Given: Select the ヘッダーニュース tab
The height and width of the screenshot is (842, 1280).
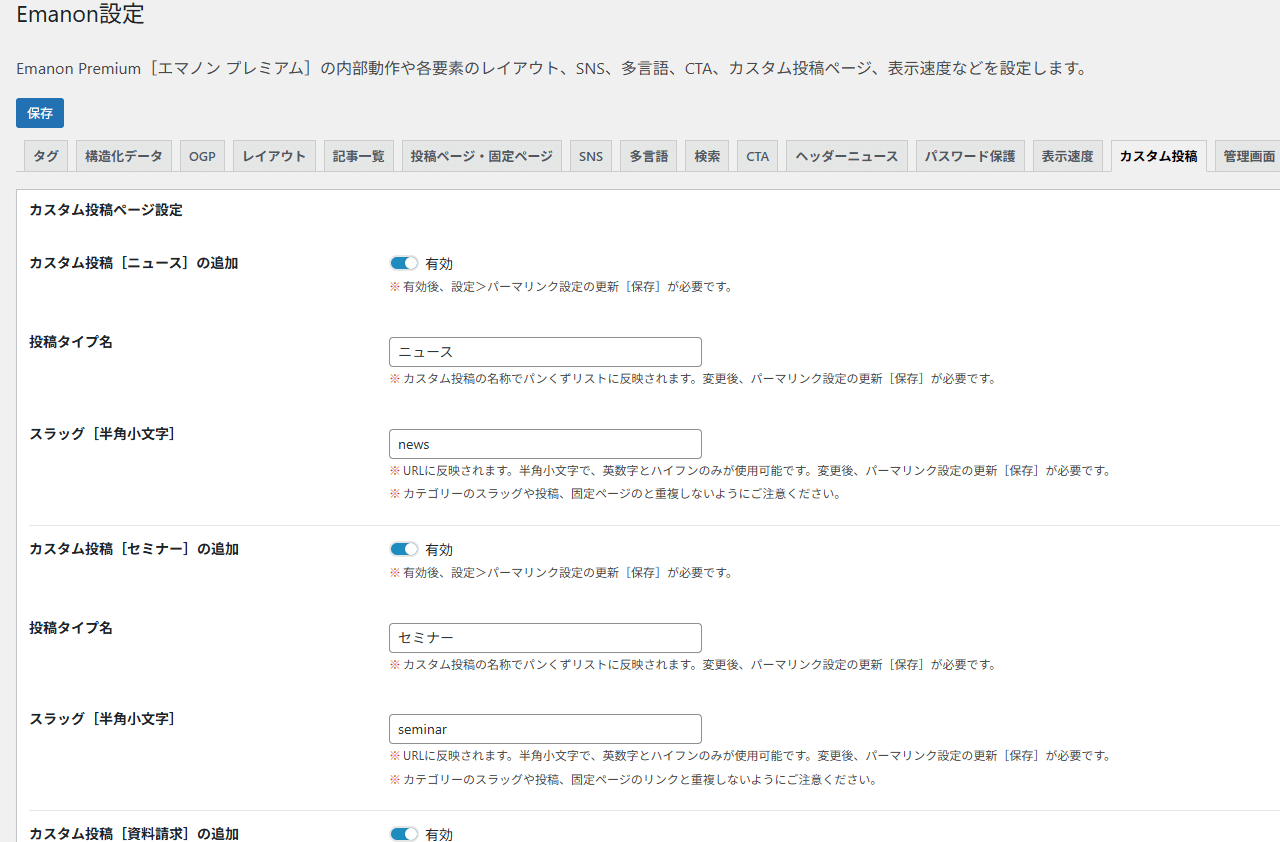Looking at the screenshot, I should tap(846, 155).
